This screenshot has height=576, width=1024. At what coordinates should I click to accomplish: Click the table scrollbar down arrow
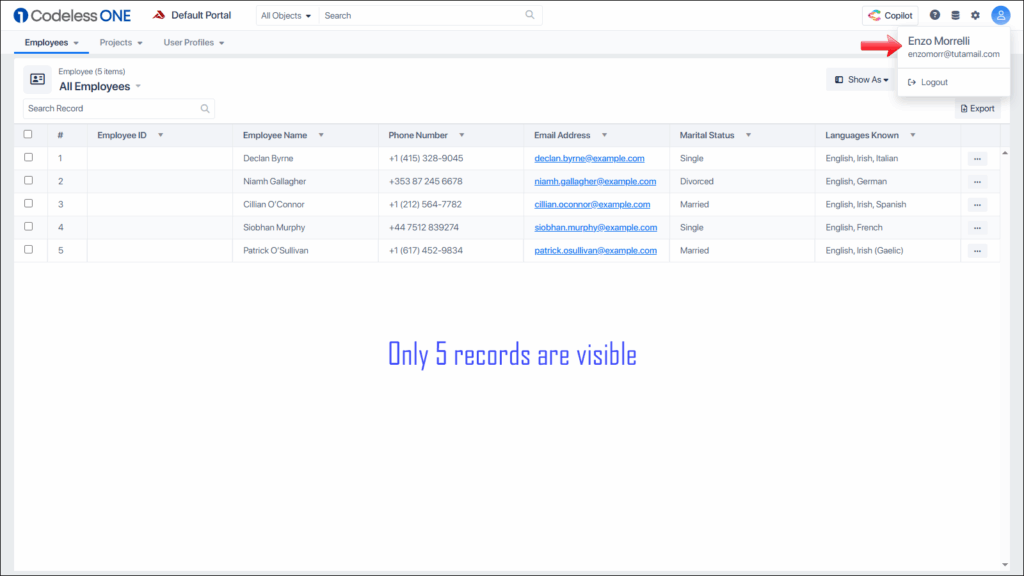(1004, 565)
